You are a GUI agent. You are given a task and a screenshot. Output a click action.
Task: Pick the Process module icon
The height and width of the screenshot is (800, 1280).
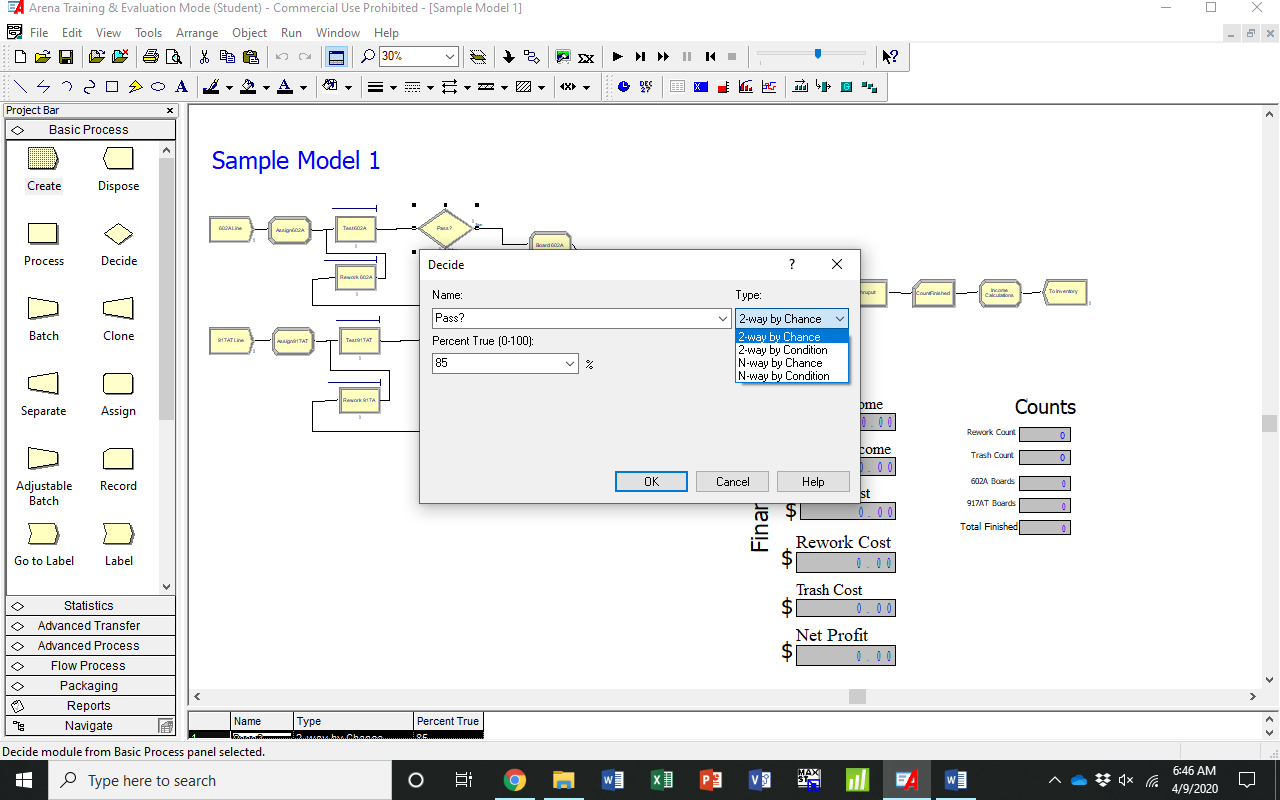[44, 233]
